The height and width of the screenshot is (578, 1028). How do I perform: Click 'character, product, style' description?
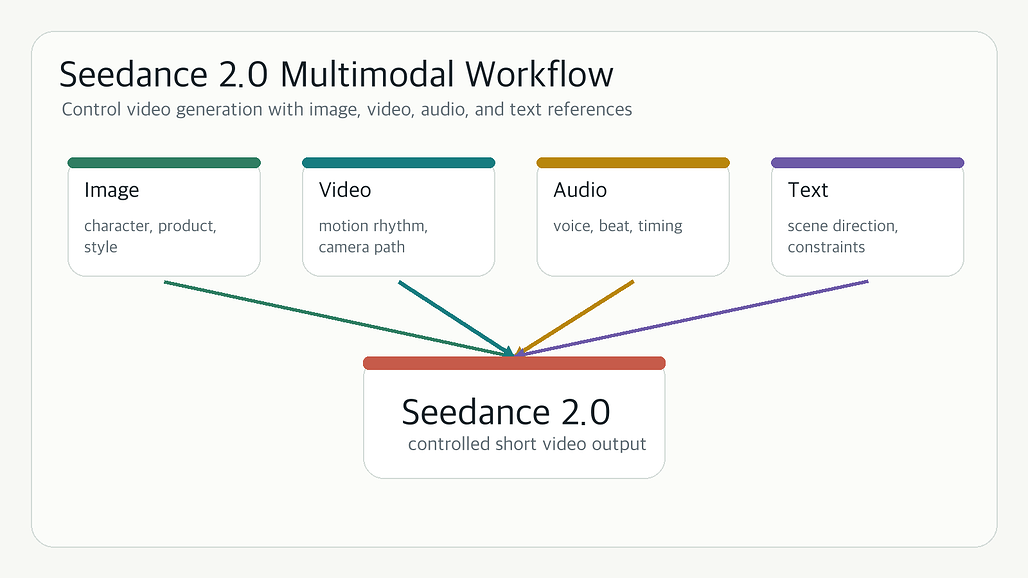pyautogui.click(x=150, y=236)
